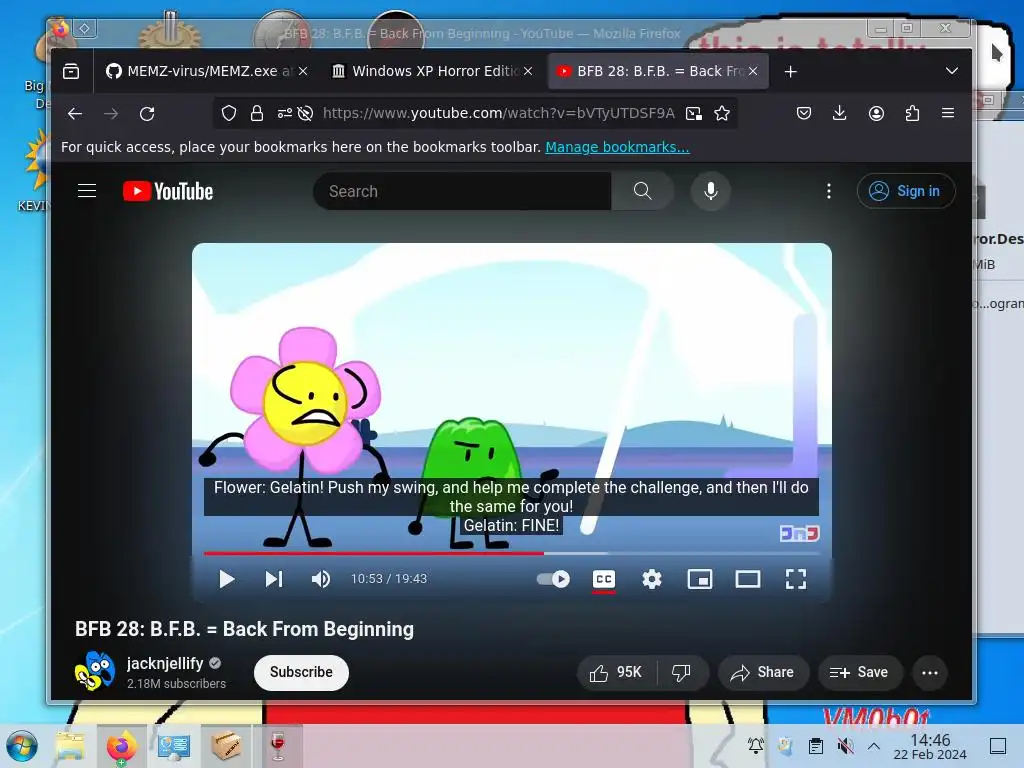Screen dimensions: 1024x768
Task: Click YouTube search magnifier button
Action: pos(643,191)
